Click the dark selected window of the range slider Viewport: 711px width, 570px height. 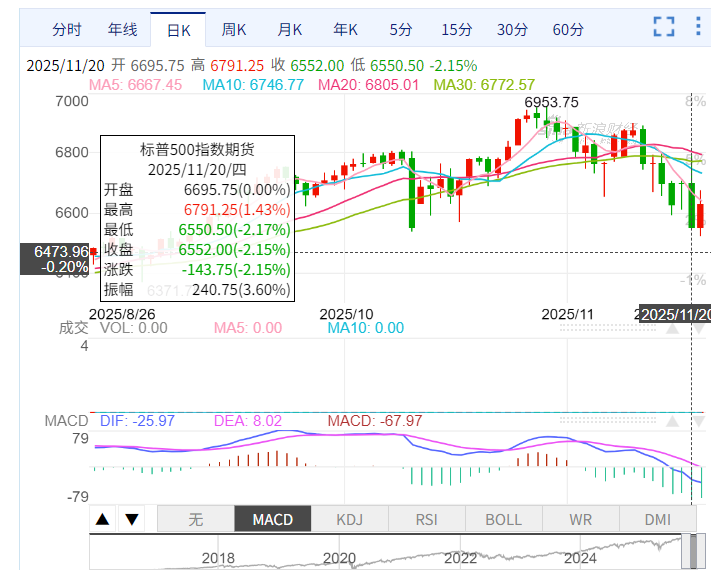694,551
